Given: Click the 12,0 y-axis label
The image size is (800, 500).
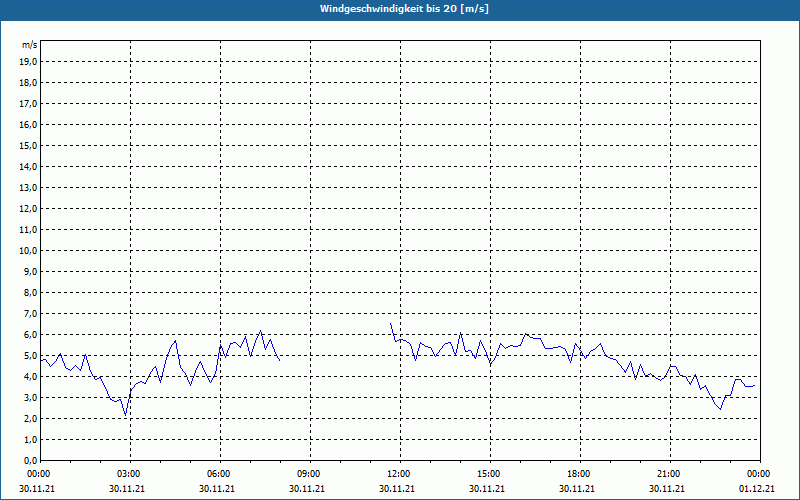Looking at the screenshot, I should click(29, 209).
